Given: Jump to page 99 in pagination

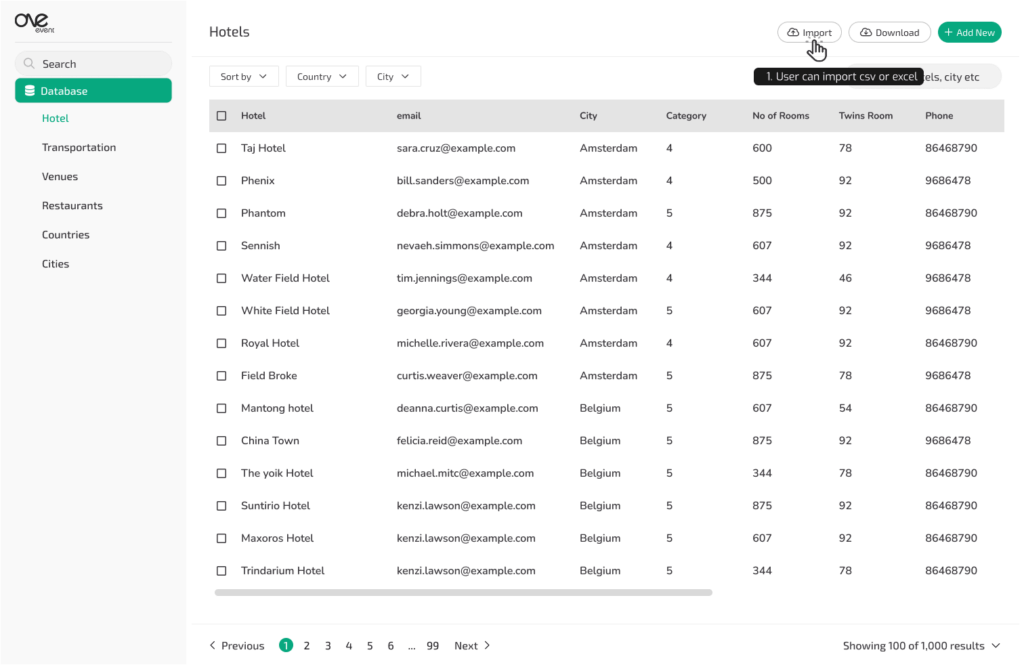Looking at the screenshot, I should pos(432,646).
